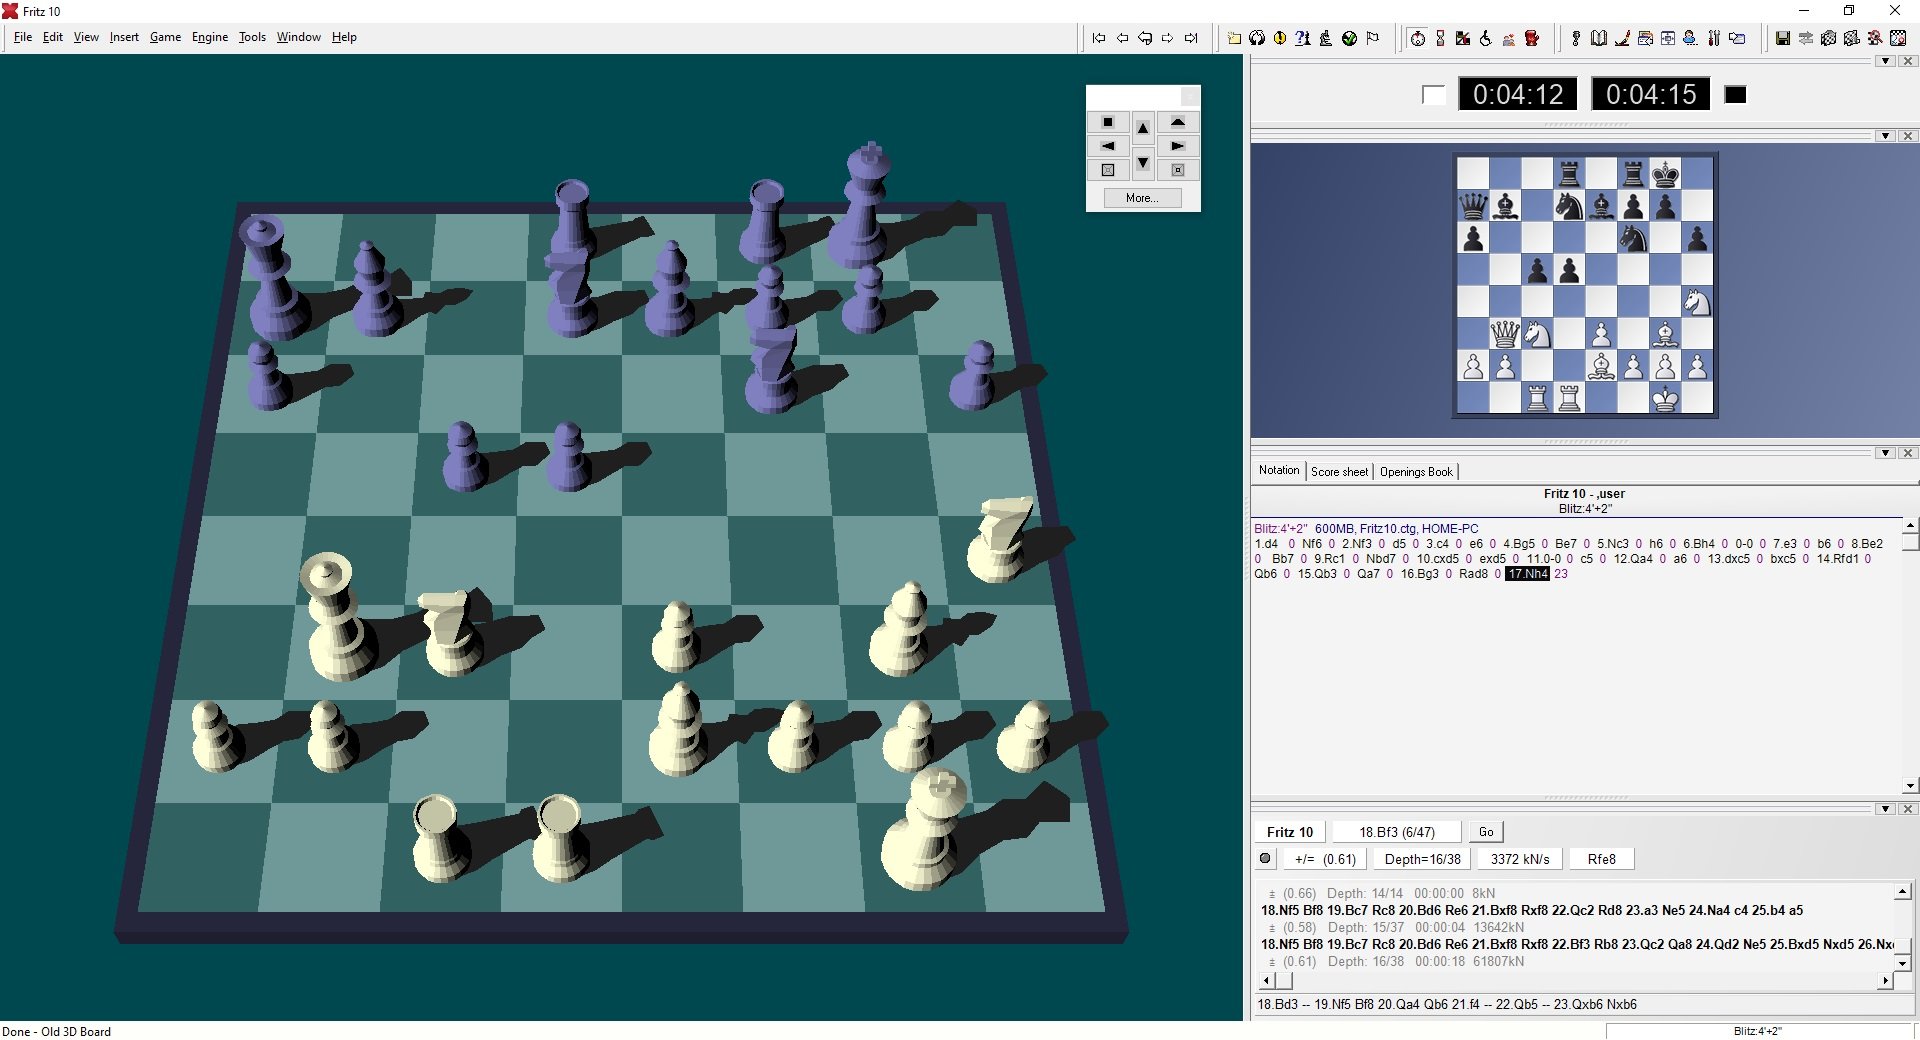Zoom in 3D board bottom-left button
Image resolution: width=1920 pixels, height=1040 pixels.
click(x=1108, y=170)
